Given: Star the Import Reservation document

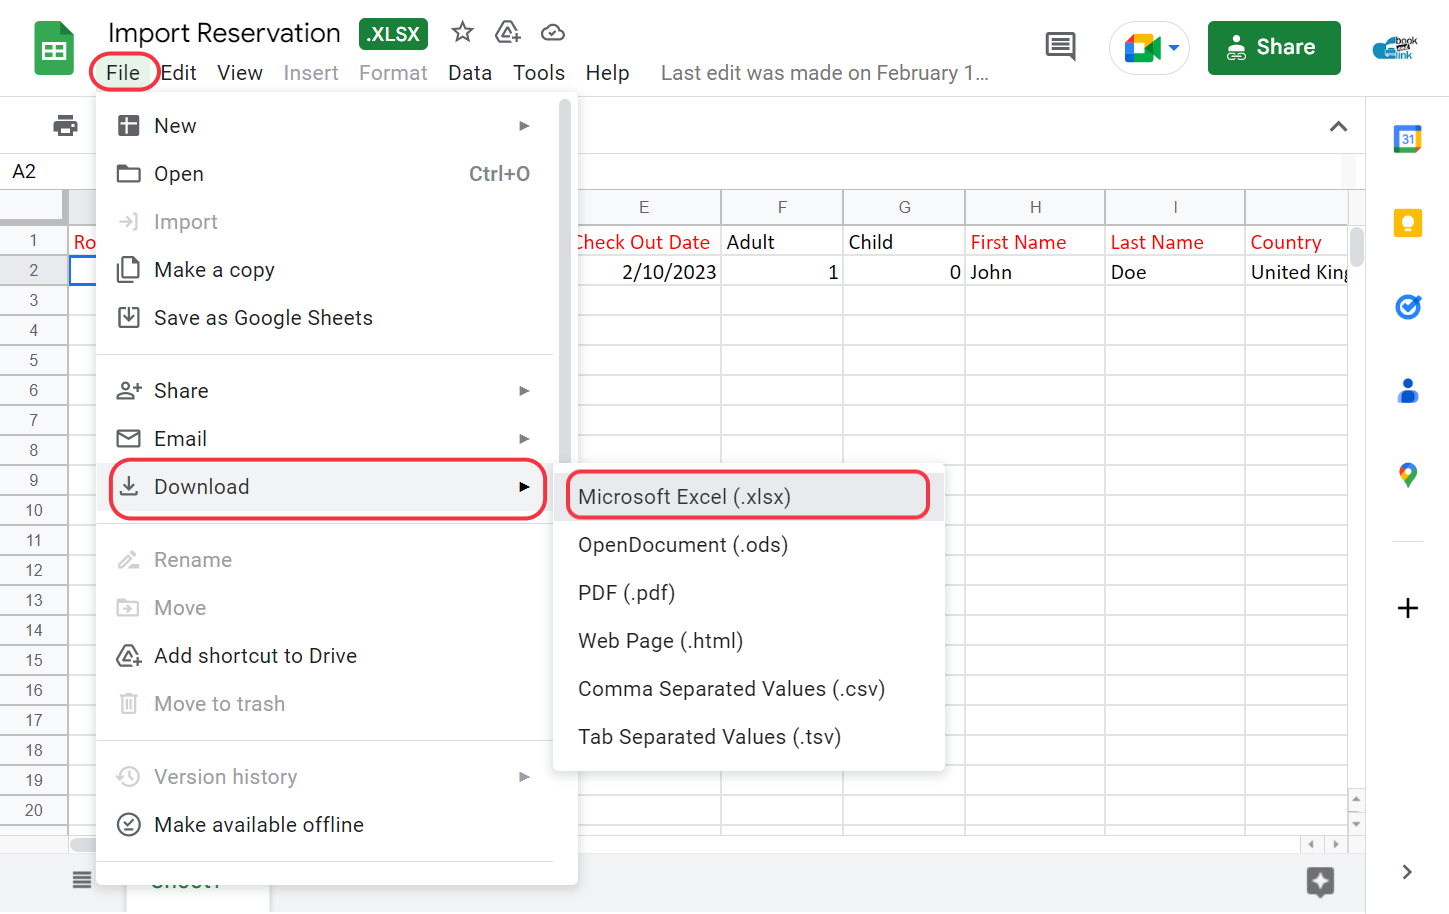Looking at the screenshot, I should (462, 32).
